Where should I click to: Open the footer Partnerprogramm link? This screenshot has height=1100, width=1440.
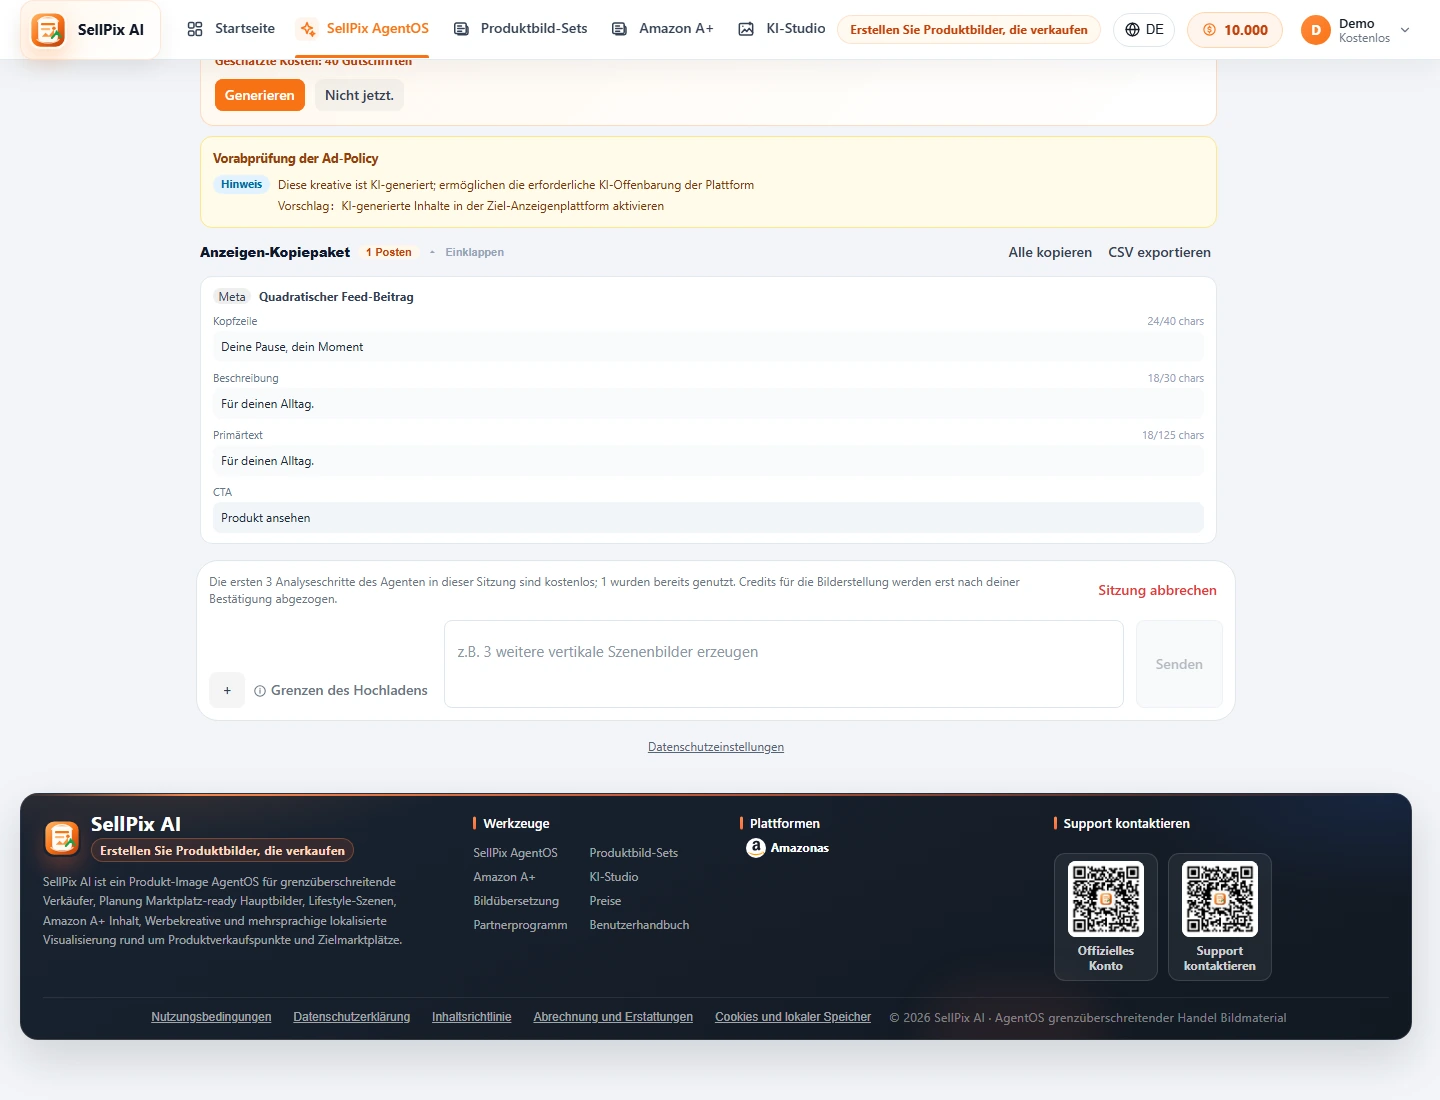coord(520,925)
